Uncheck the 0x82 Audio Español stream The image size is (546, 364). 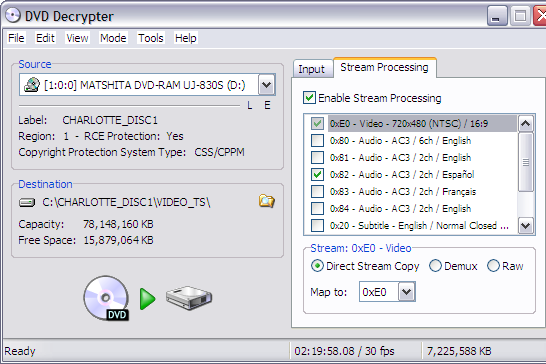click(x=317, y=174)
